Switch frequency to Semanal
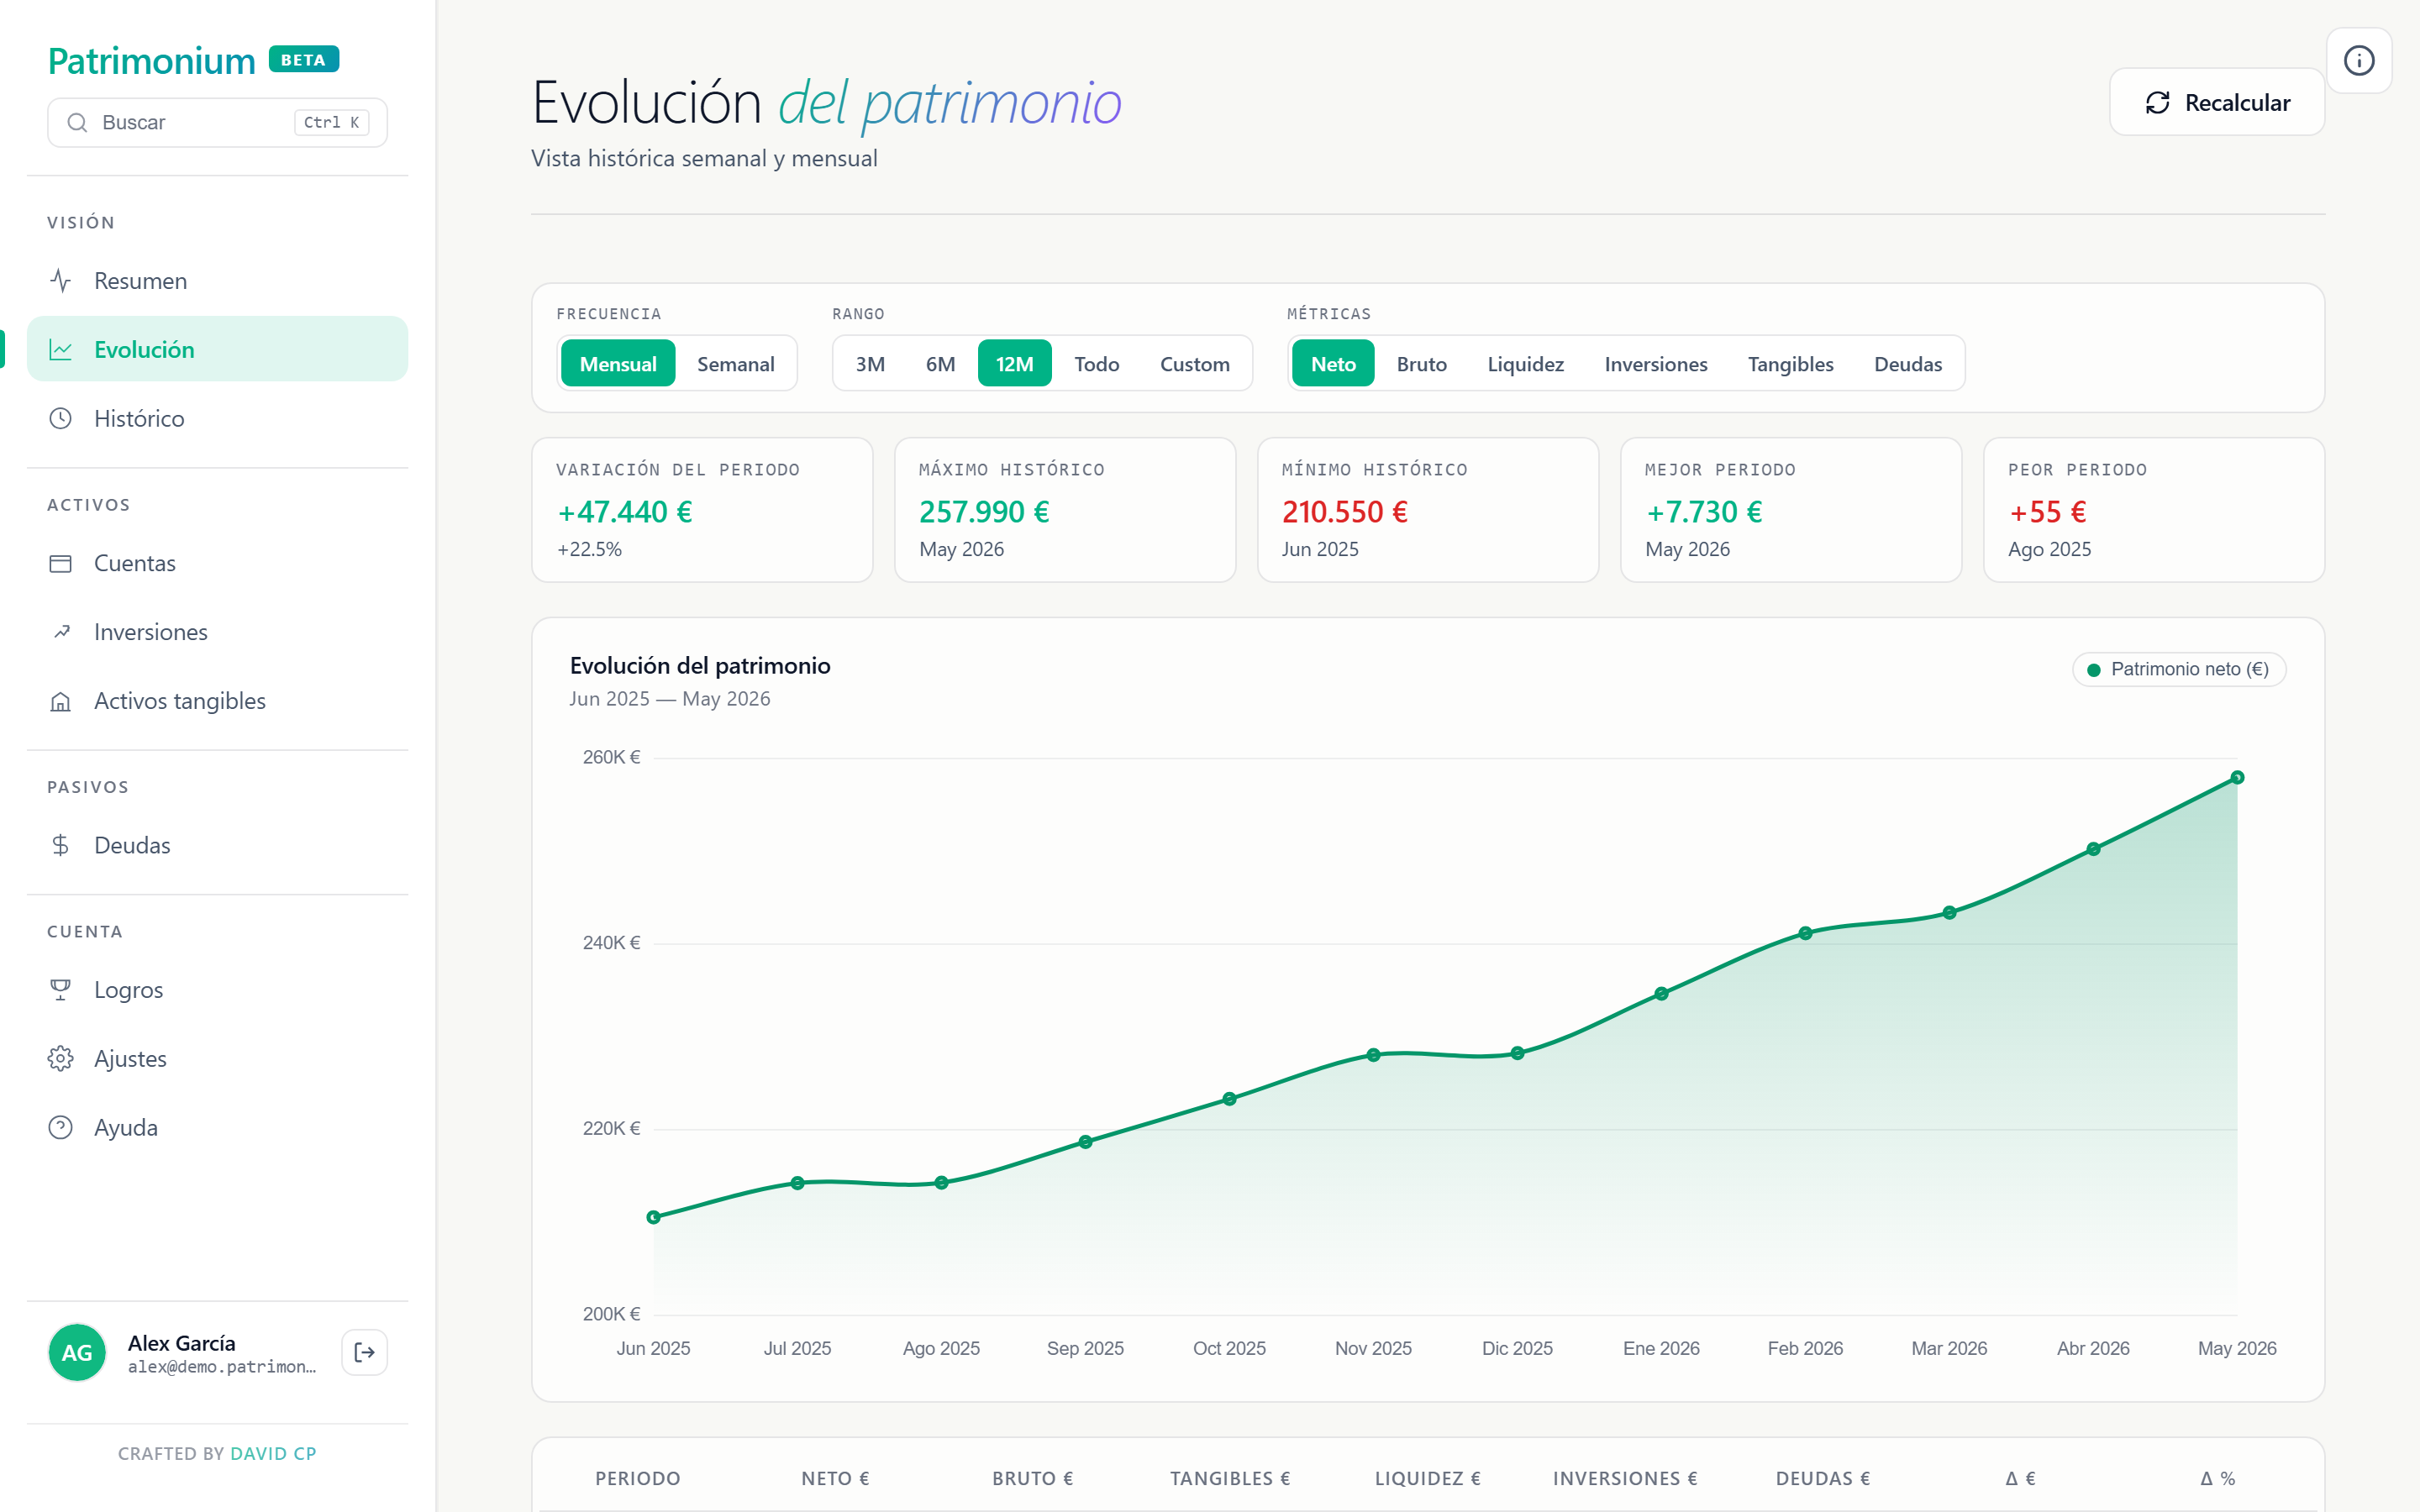The width and height of the screenshot is (2420, 1512). pyautogui.click(x=735, y=364)
